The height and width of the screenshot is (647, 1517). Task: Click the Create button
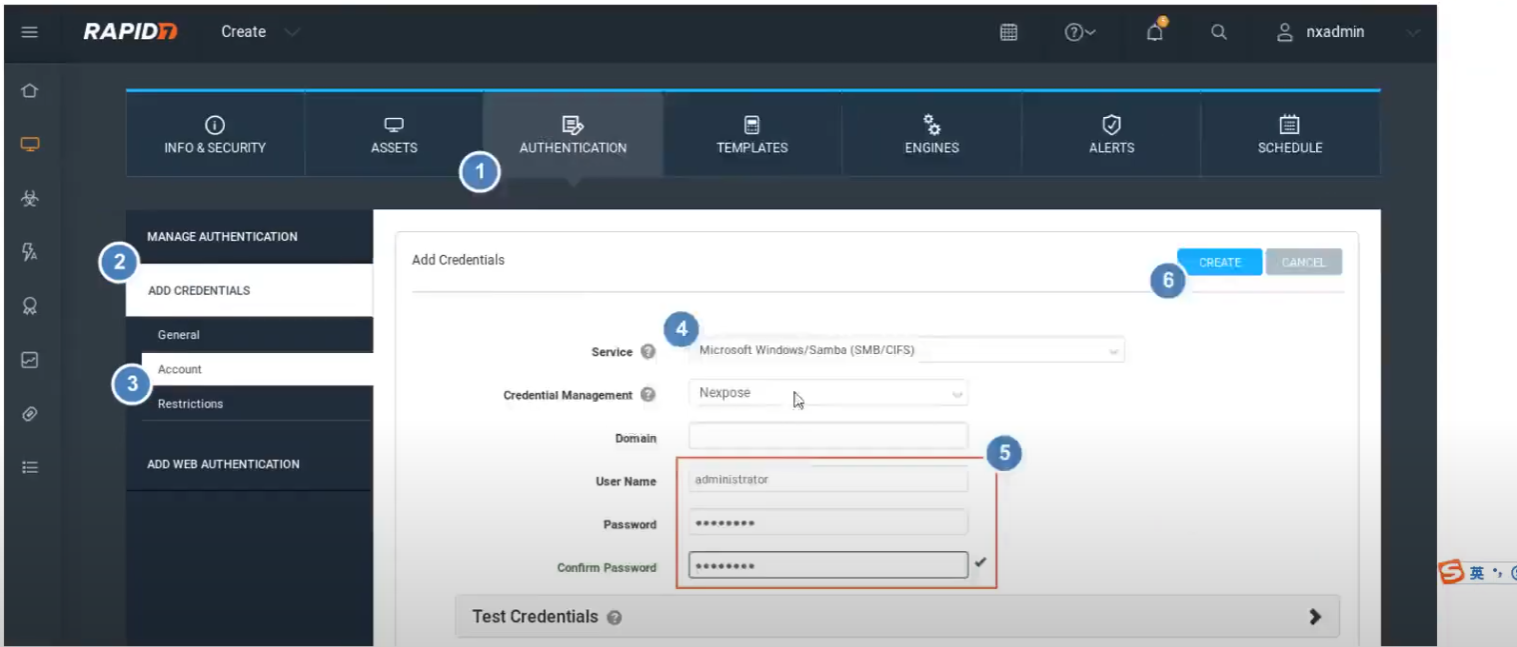tap(1220, 262)
